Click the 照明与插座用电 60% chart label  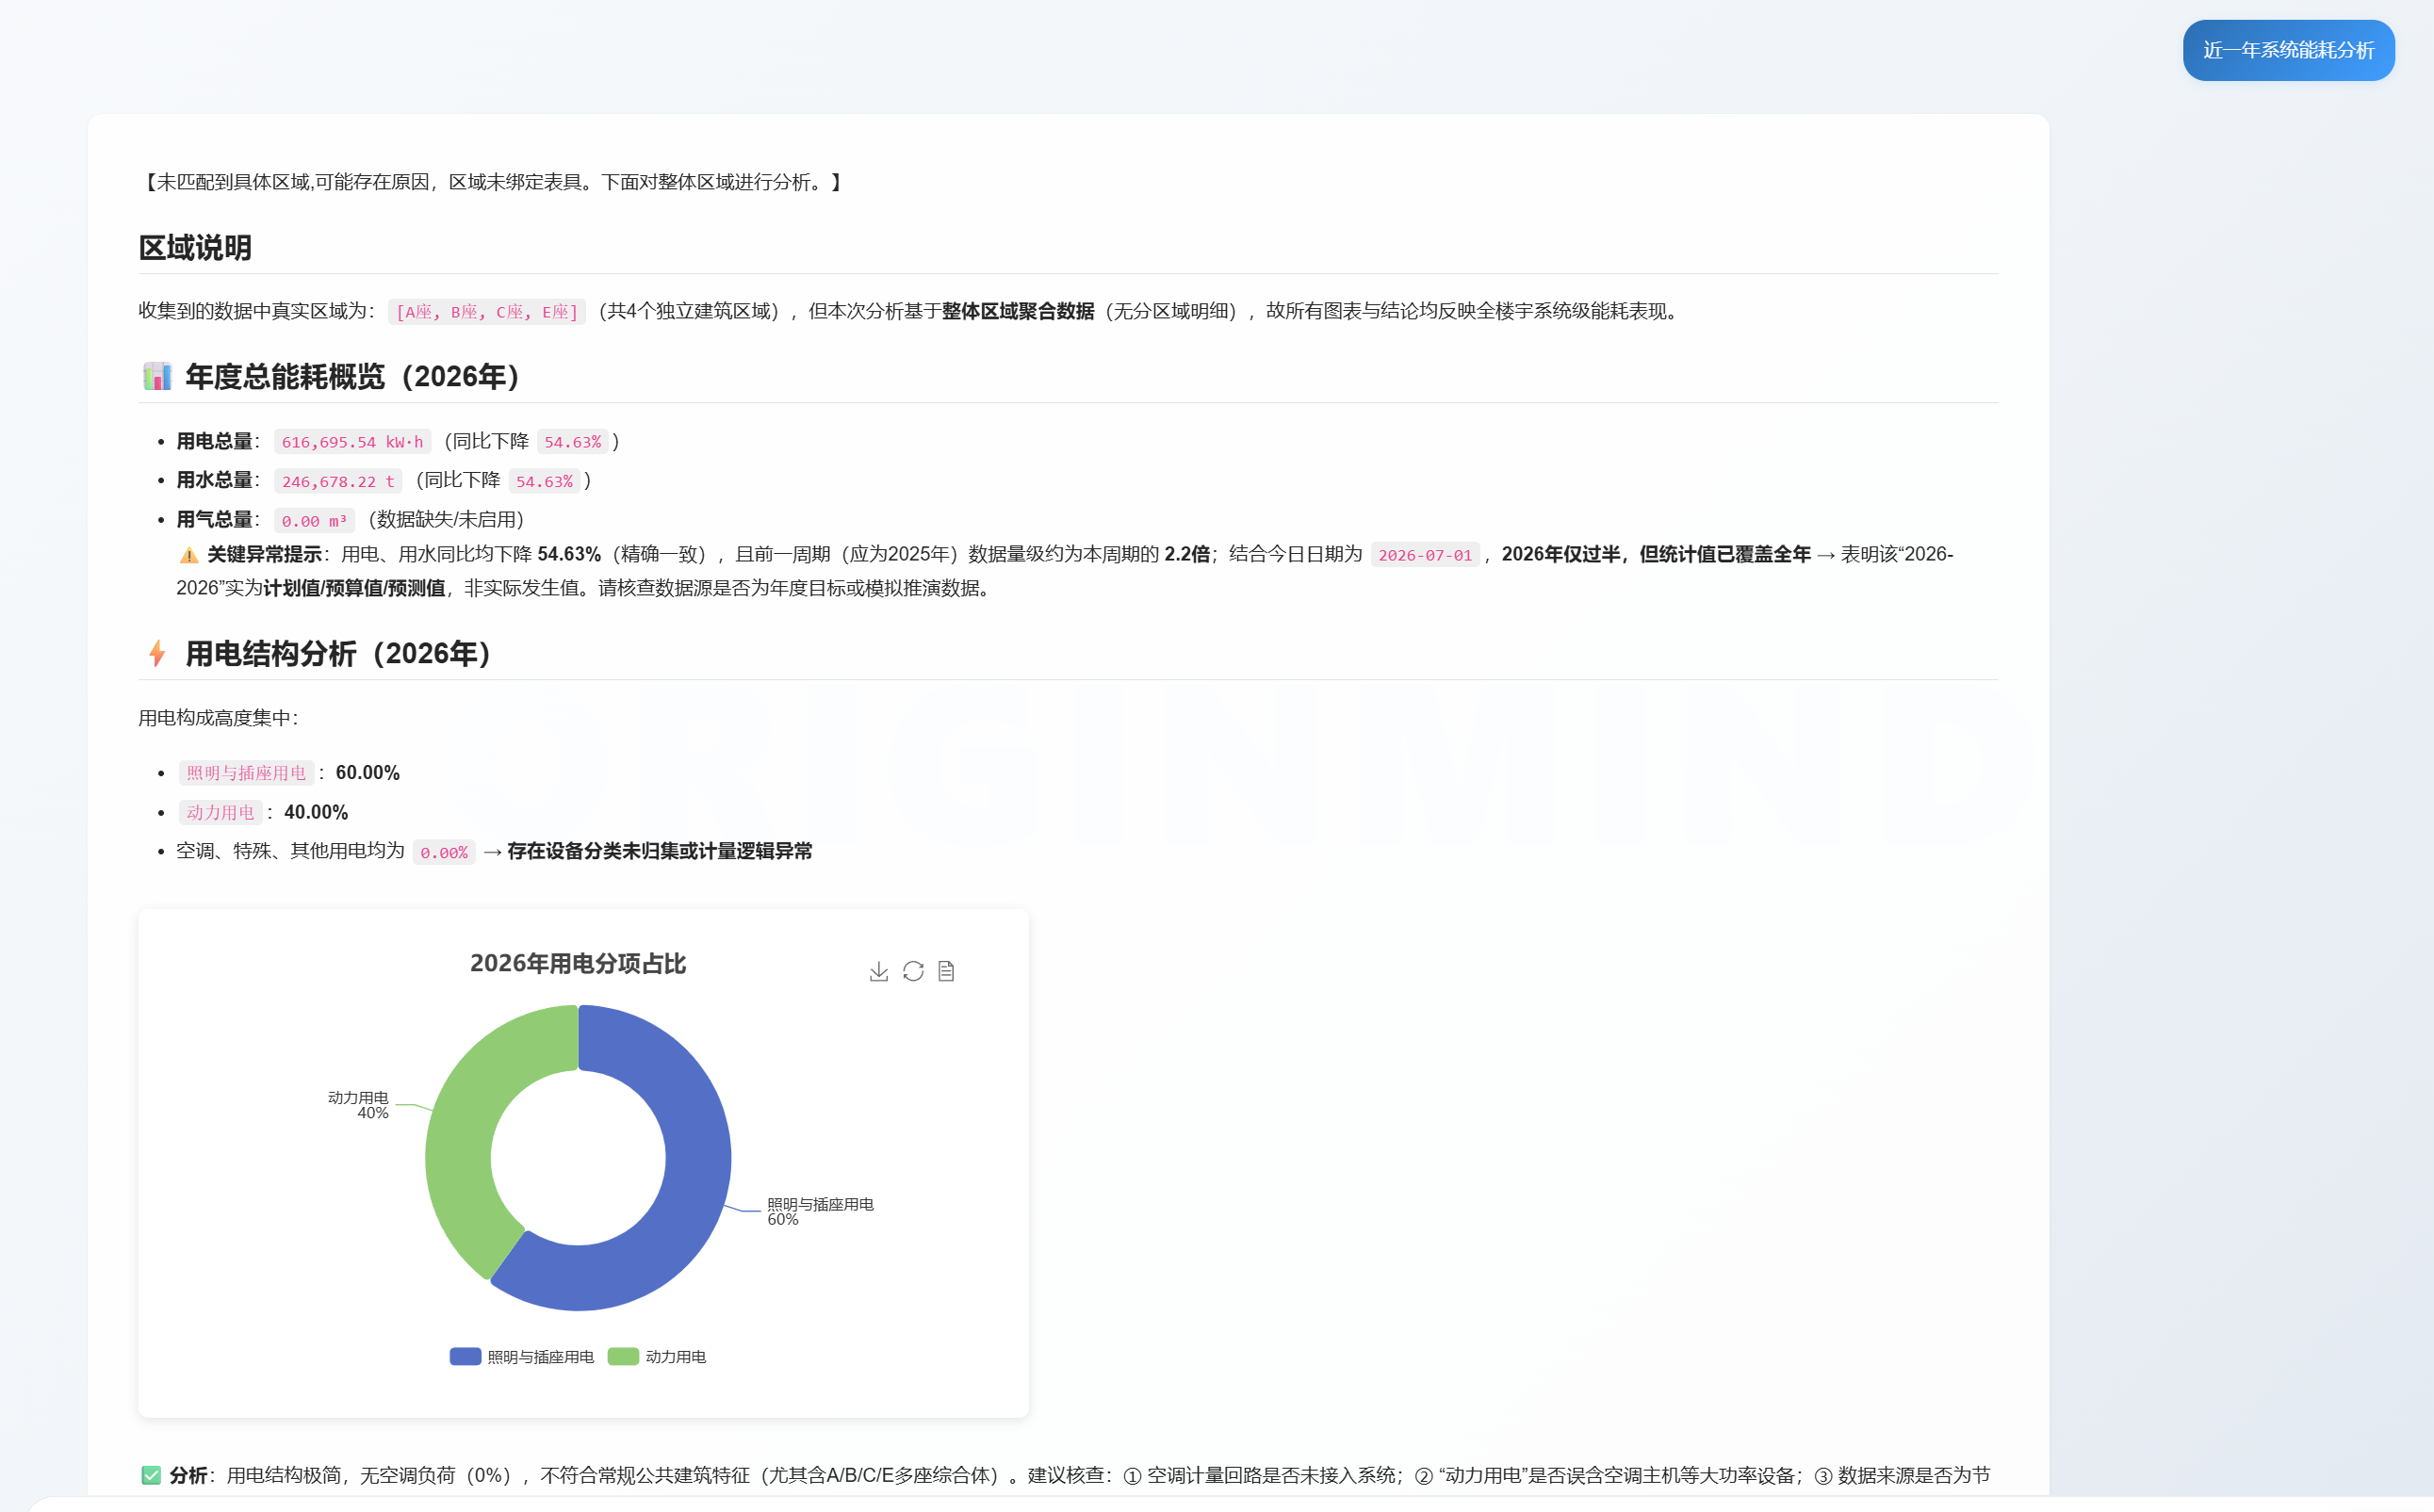tap(820, 1211)
